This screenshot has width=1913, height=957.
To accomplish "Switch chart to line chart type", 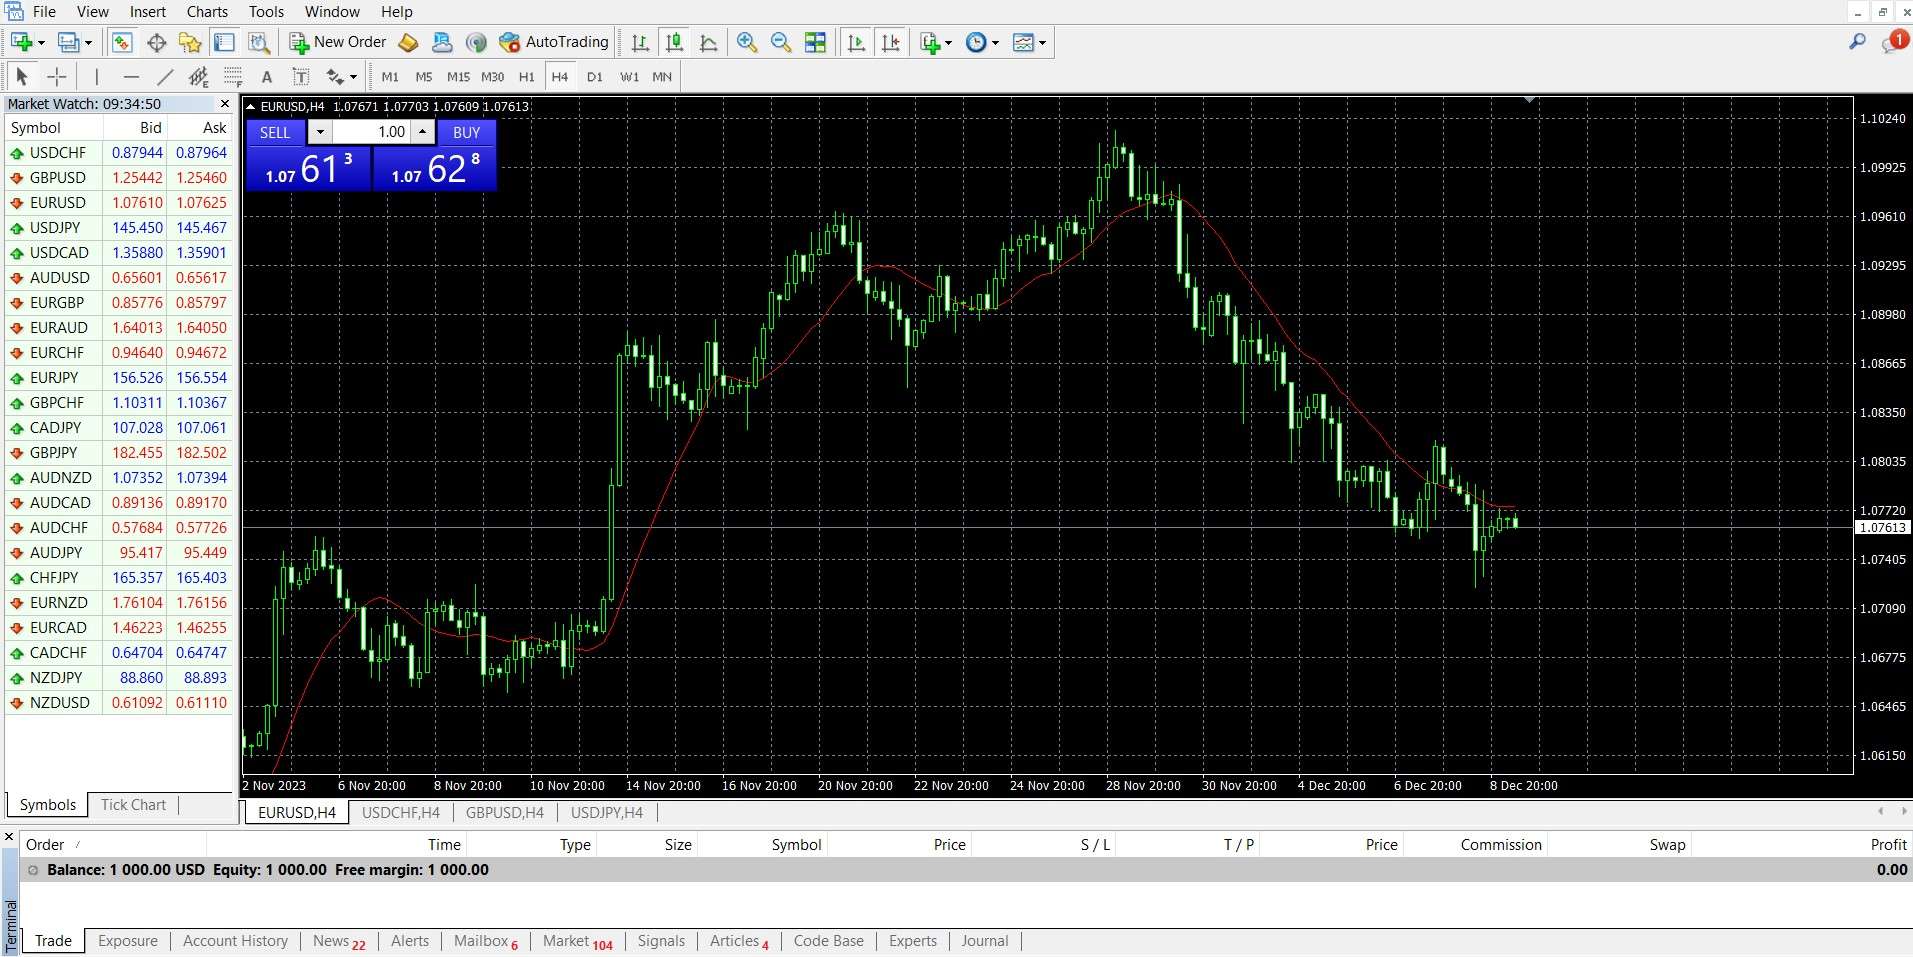I will (x=709, y=42).
